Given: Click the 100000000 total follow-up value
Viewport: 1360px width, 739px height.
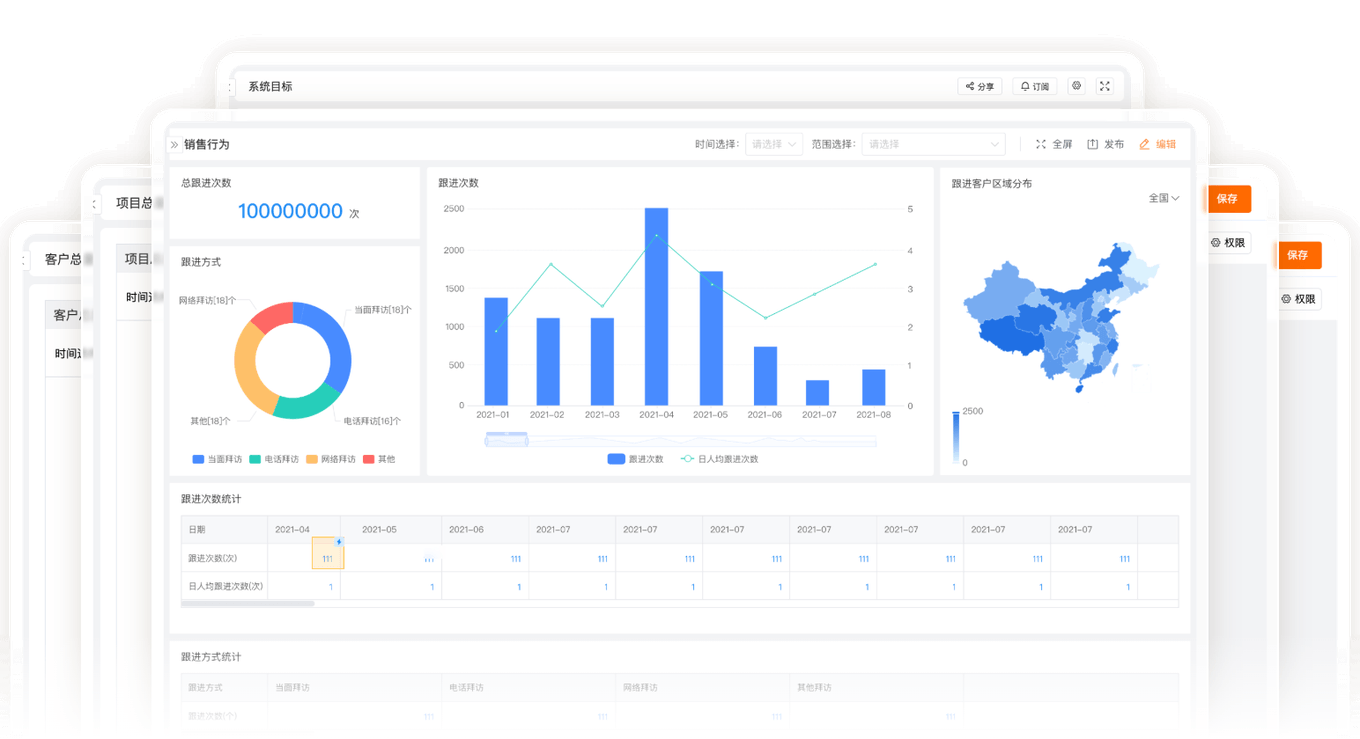Looking at the screenshot, I should coord(290,211).
